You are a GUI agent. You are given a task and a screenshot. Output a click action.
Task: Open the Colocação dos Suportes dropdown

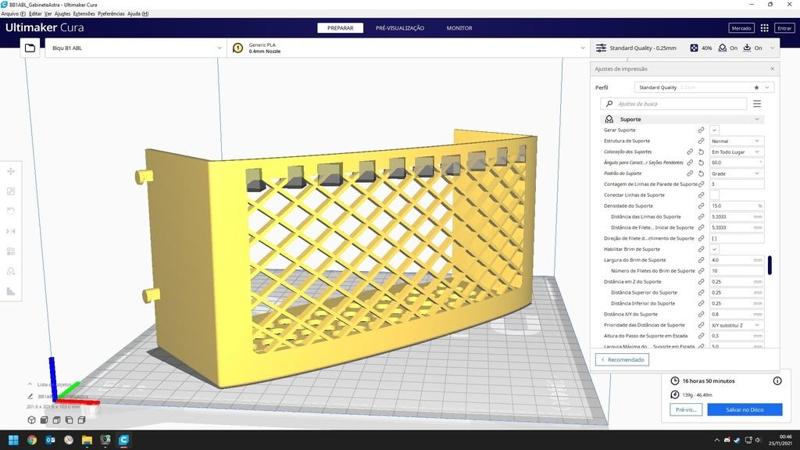click(736, 152)
